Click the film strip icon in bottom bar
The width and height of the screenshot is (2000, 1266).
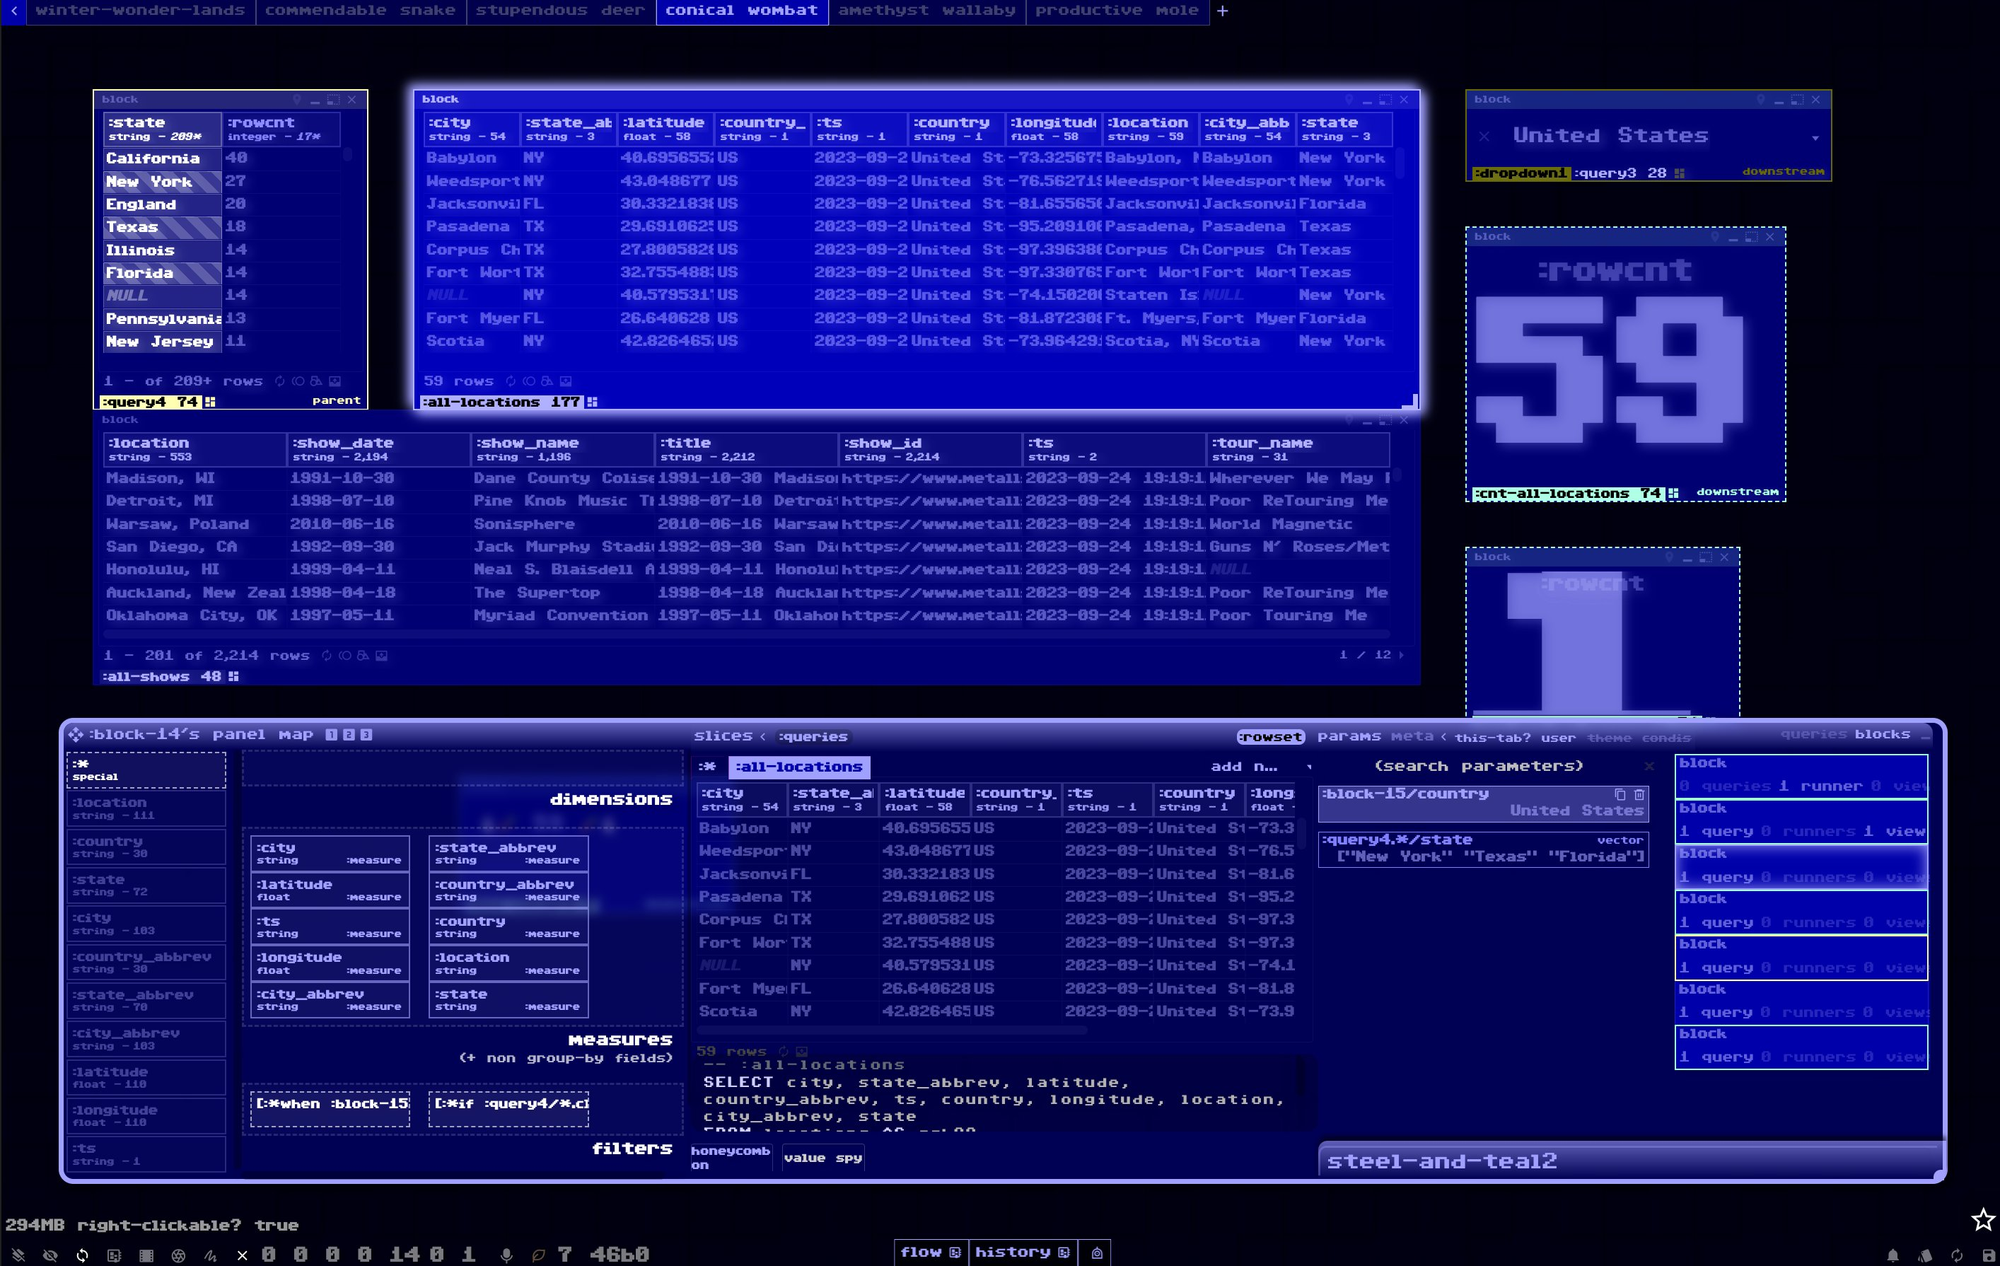(x=146, y=1255)
